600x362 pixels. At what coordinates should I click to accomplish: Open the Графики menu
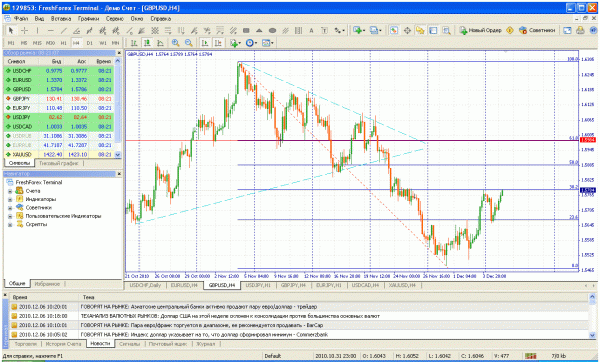(88, 18)
